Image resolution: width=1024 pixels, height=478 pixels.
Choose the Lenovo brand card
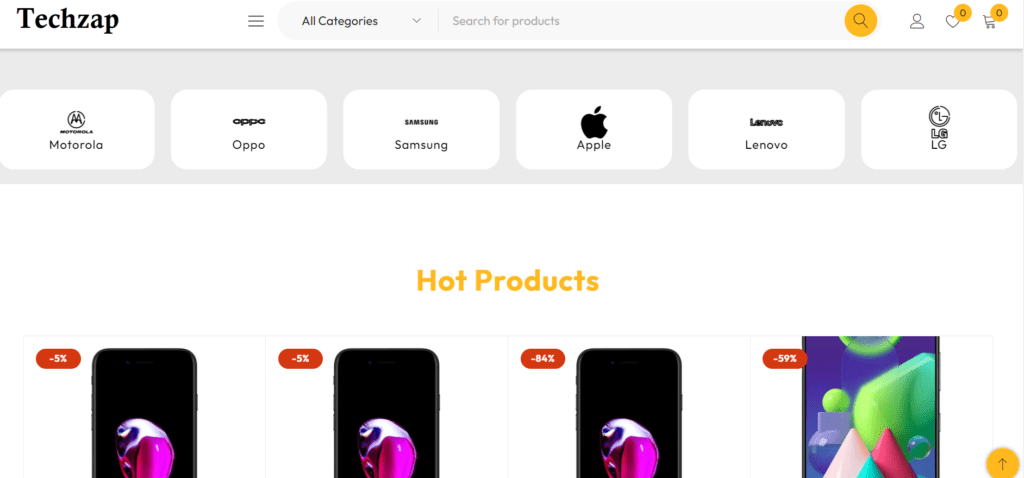766,129
